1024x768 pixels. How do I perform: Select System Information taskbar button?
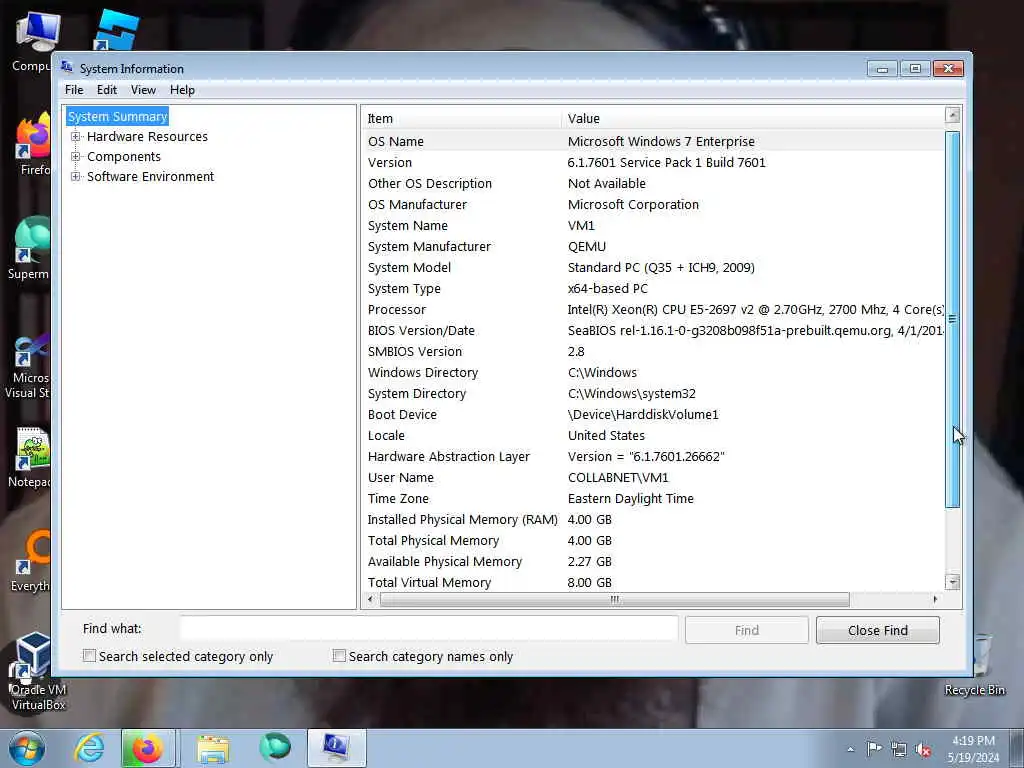(336, 748)
